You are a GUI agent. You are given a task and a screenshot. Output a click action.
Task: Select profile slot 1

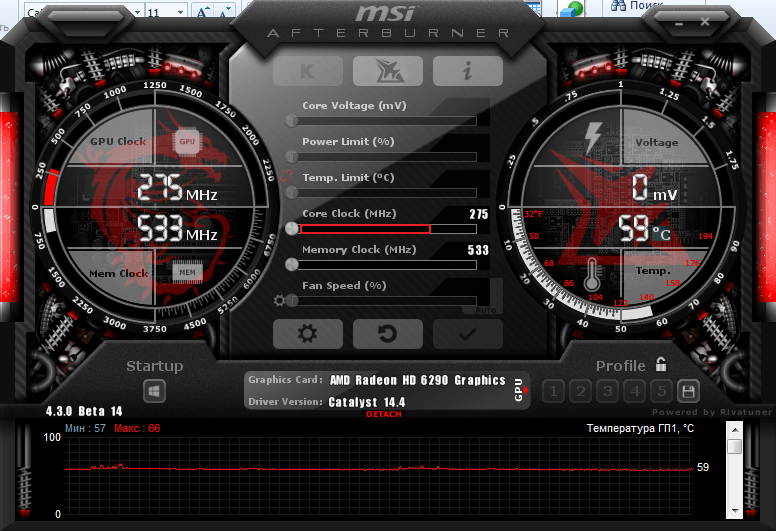point(553,391)
